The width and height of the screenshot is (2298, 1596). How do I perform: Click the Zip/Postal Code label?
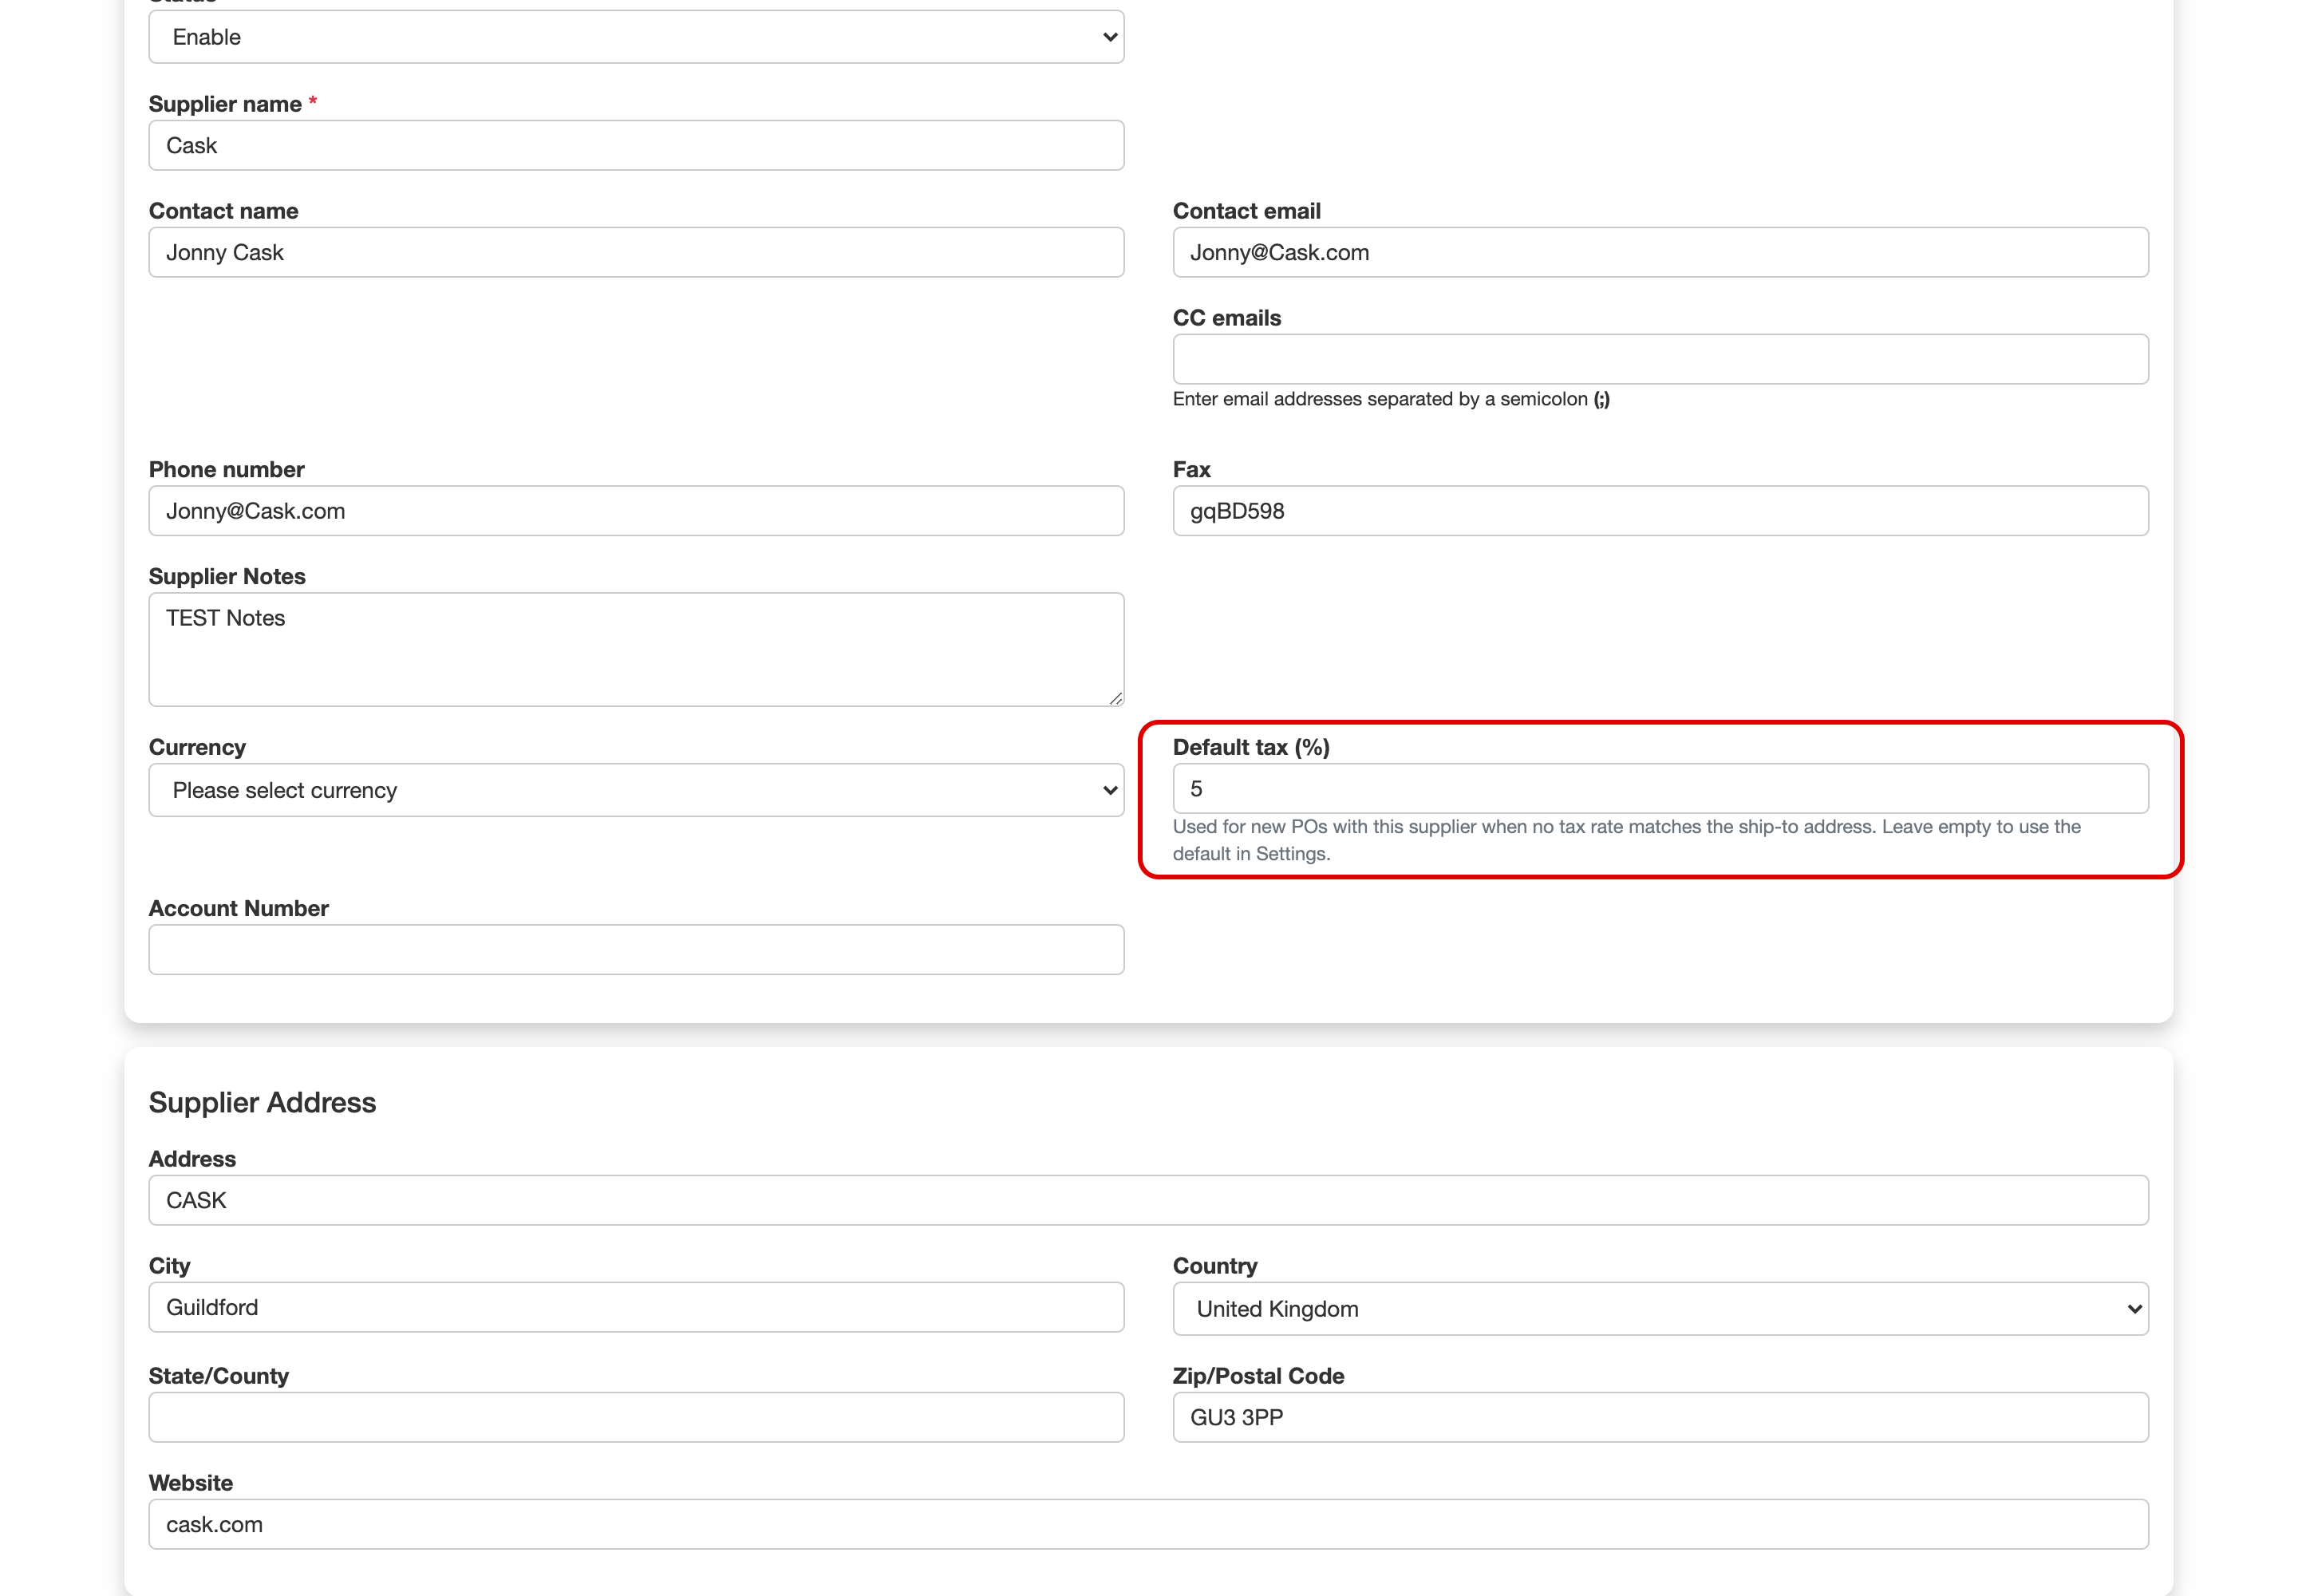coord(1258,1376)
